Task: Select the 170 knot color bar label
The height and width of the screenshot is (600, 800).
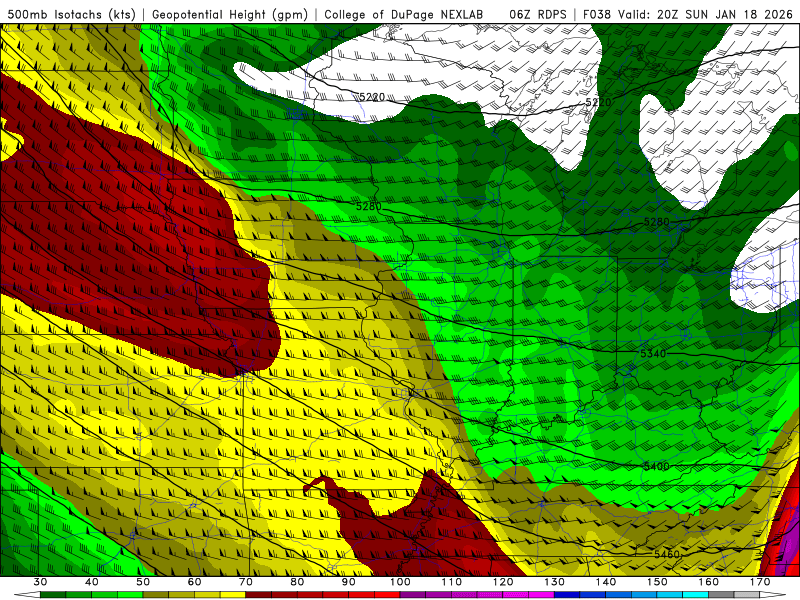Action: [760, 582]
